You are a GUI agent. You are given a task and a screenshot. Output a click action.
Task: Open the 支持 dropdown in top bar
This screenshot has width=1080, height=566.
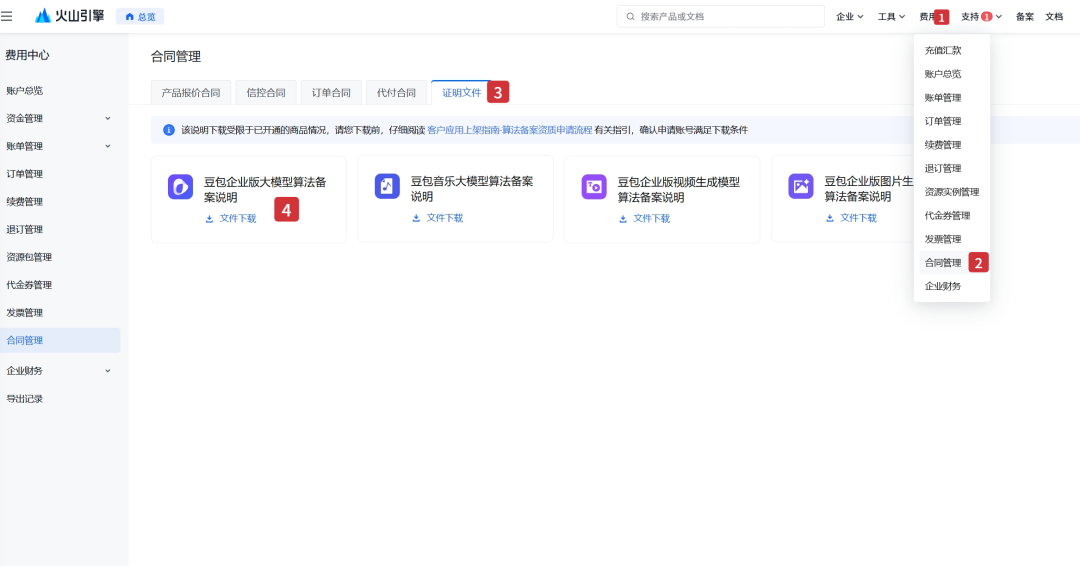point(982,17)
